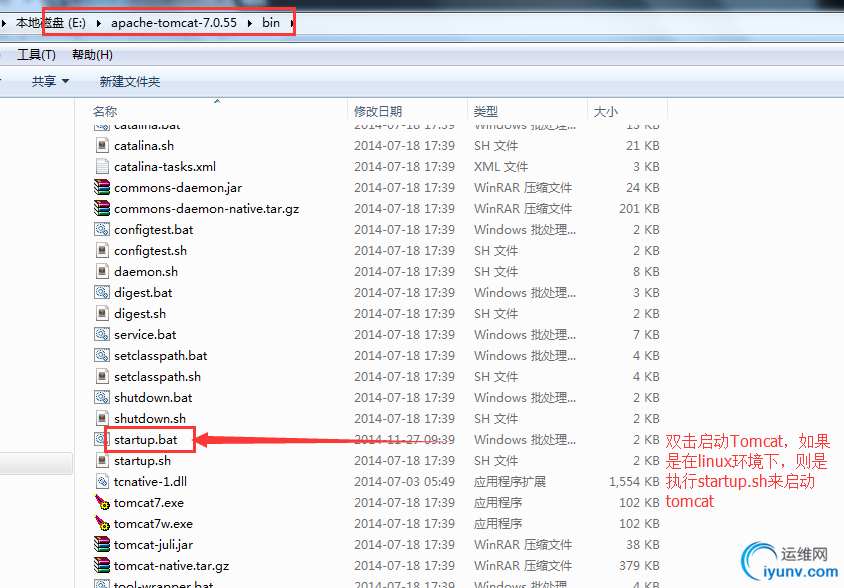Click the commons-daemon-native.tar.gz archive icon
844x588 pixels.
tap(102, 208)
